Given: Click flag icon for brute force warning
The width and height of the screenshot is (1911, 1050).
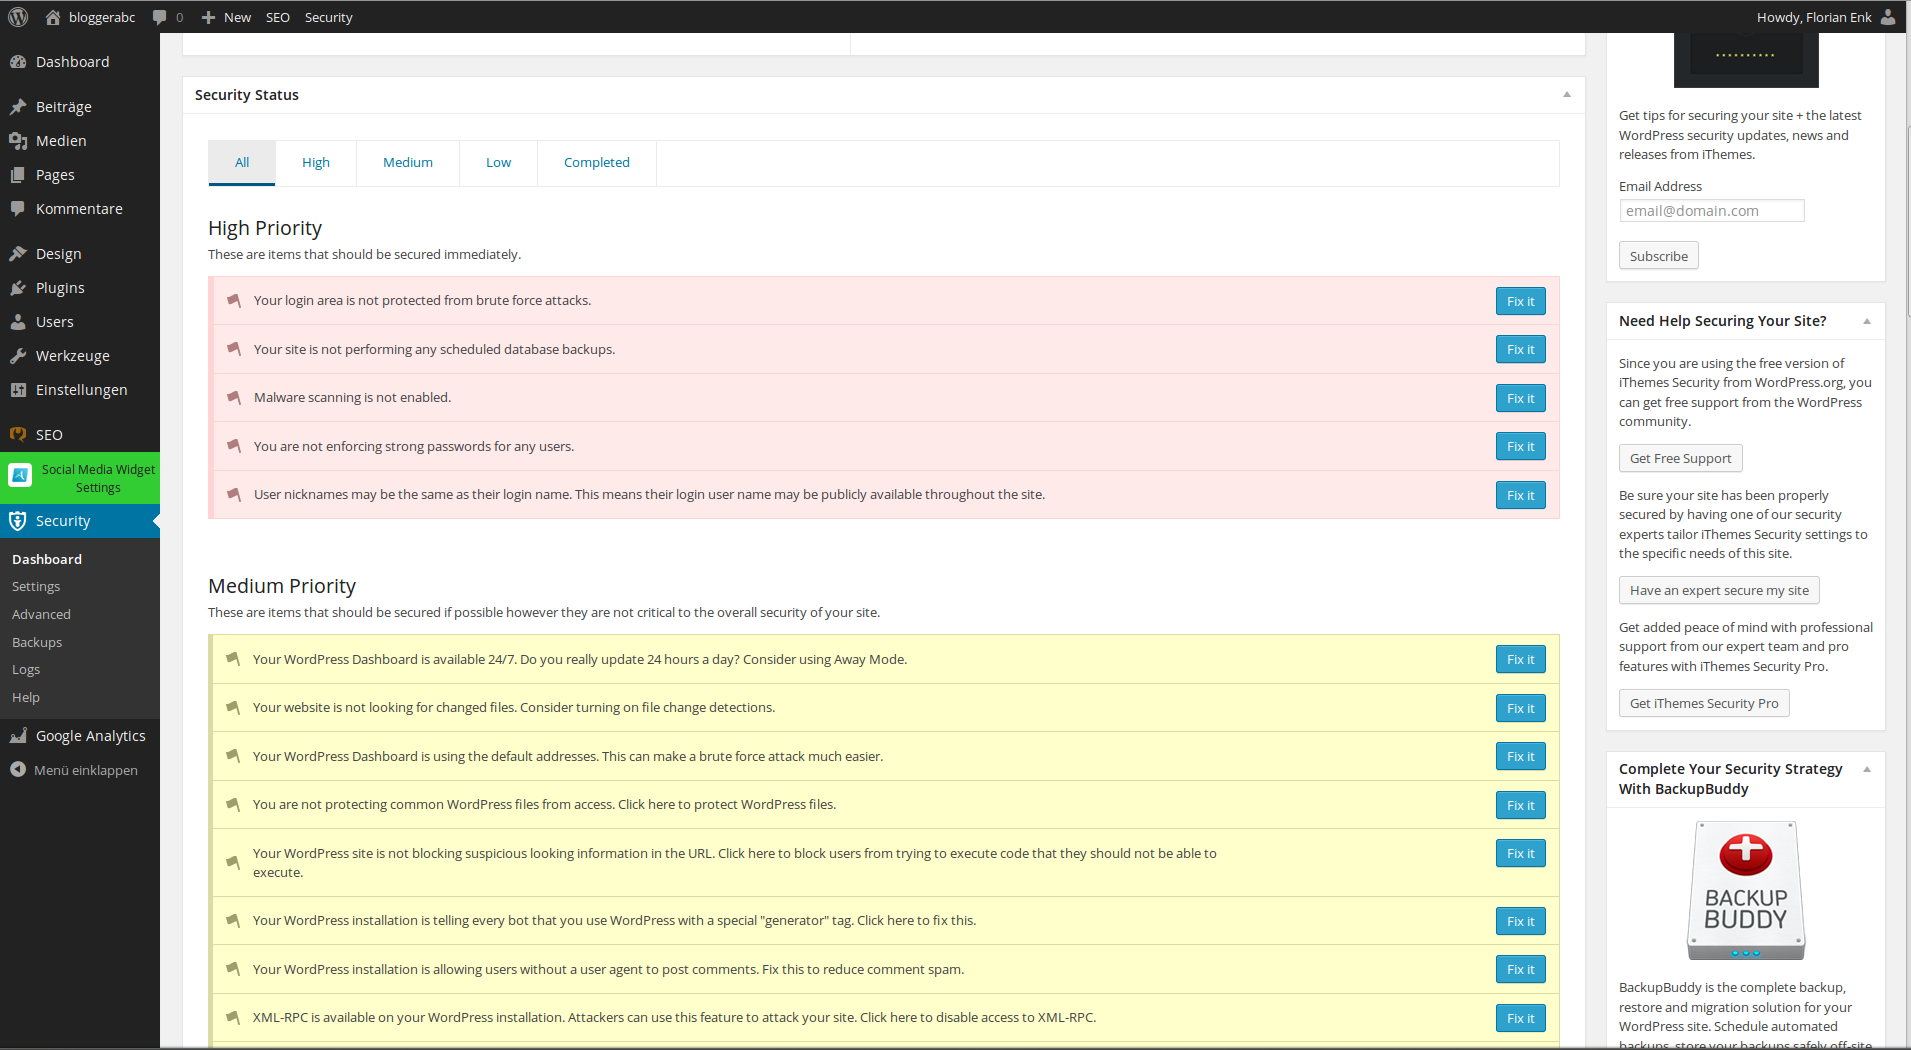Looking at the screenshot, I should click(234, 300).
